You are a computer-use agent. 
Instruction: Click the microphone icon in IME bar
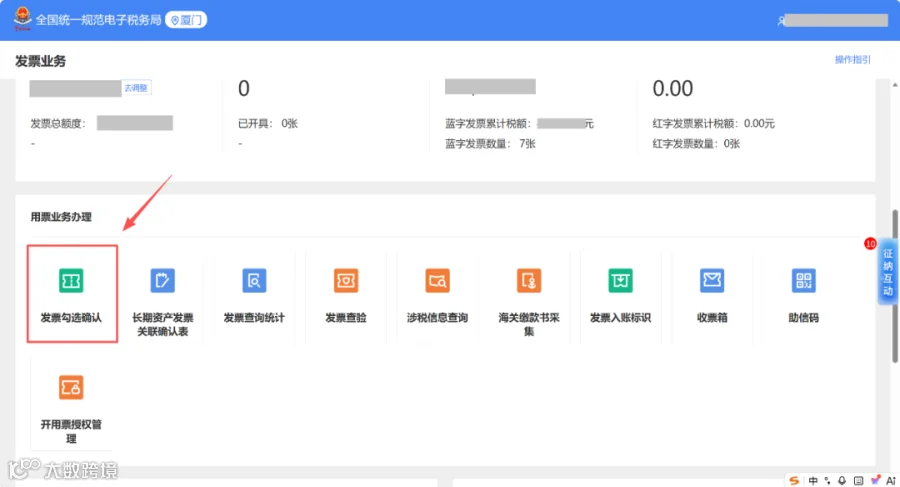[842, 481]
